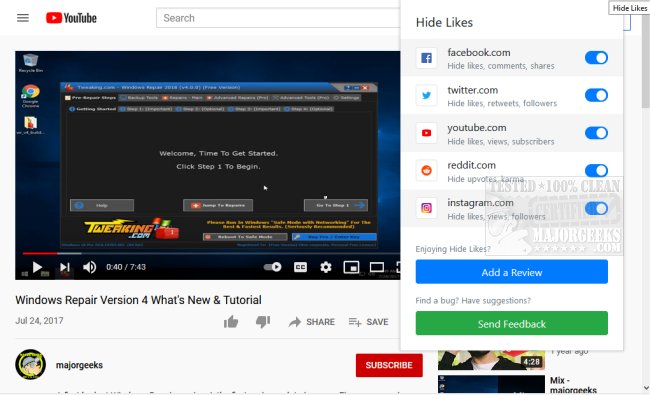Mute the video volume speaker icon
650x395 pixels.
tap(90, 267)
